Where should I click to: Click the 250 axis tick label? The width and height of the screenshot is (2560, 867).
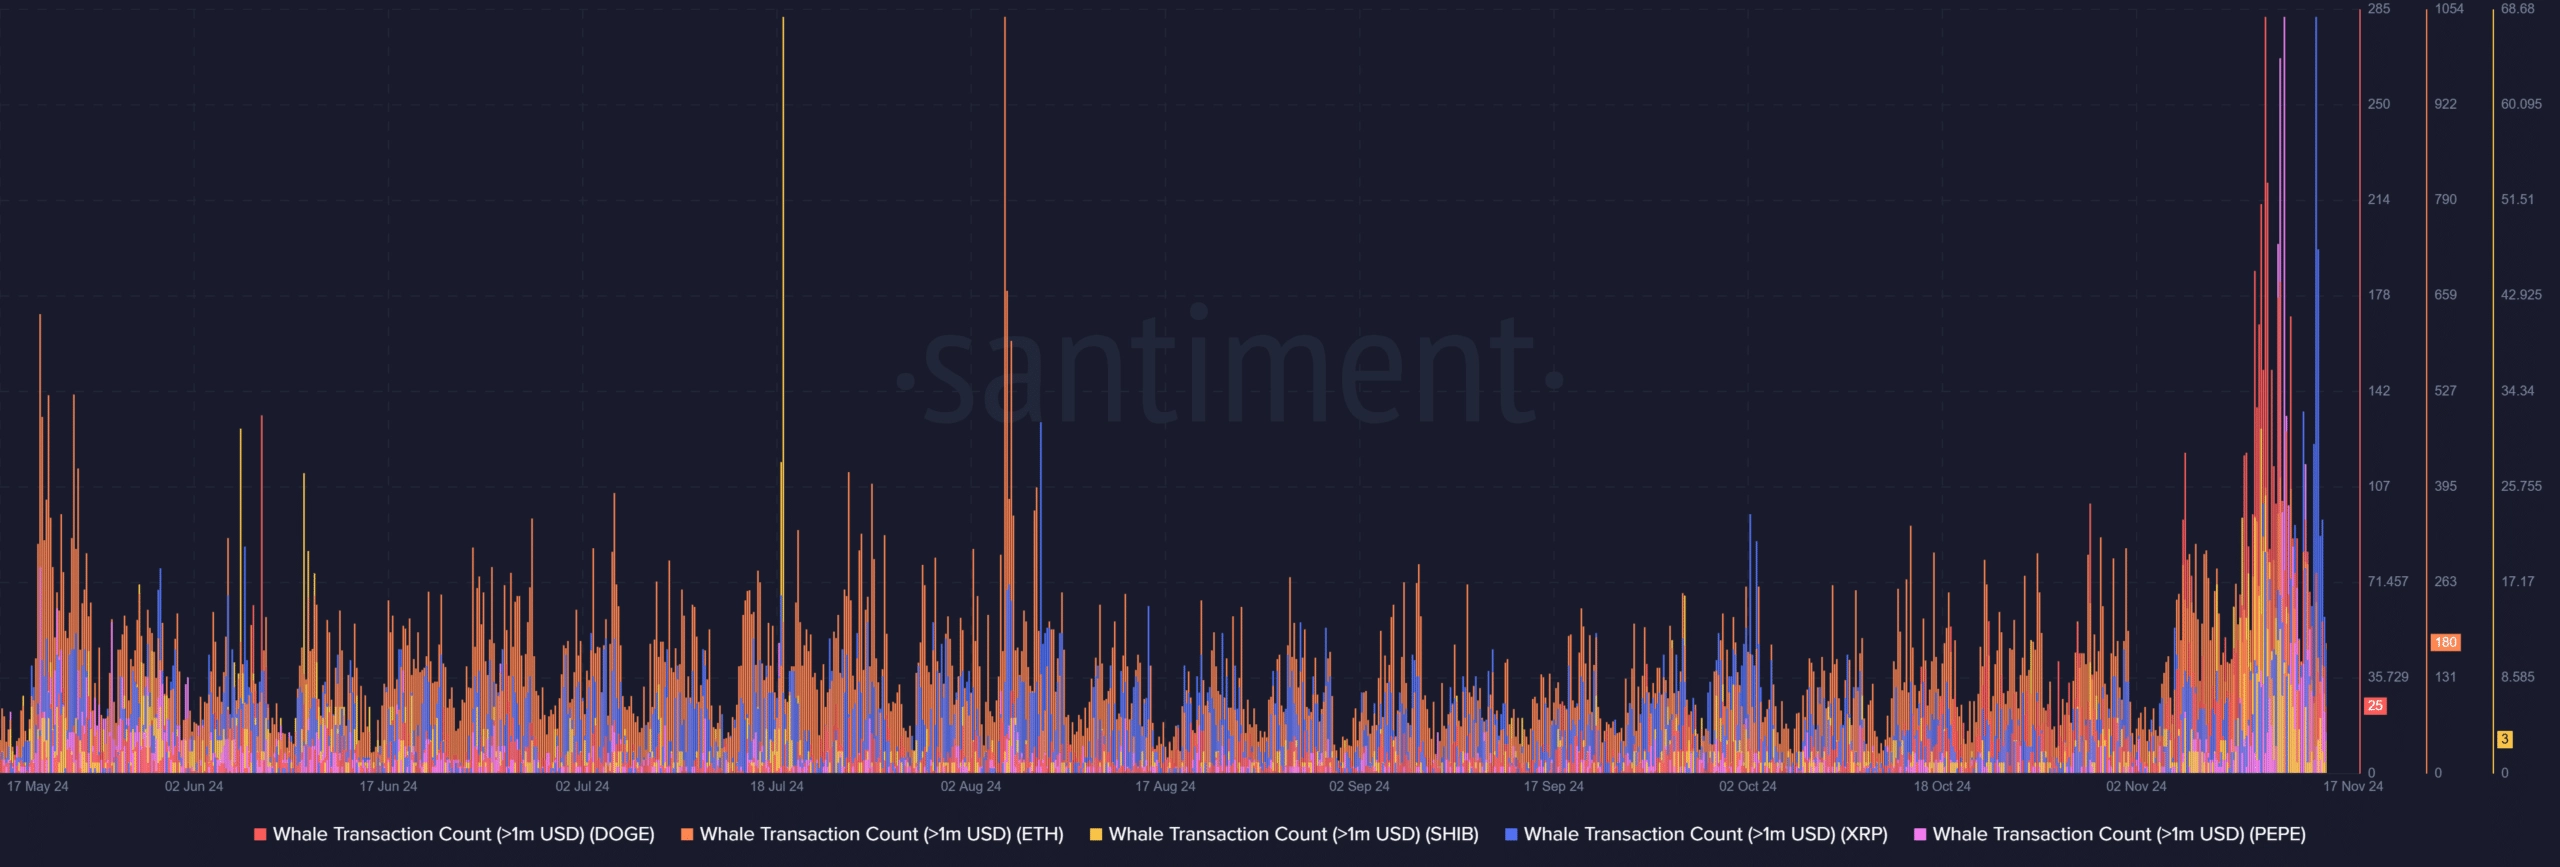click(2378, 104)
